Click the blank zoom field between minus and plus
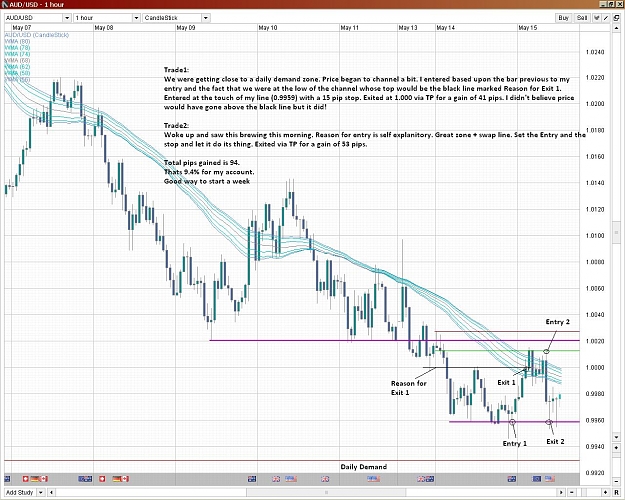Viewport: 625px width, 500px height. [x=589, y=492]
